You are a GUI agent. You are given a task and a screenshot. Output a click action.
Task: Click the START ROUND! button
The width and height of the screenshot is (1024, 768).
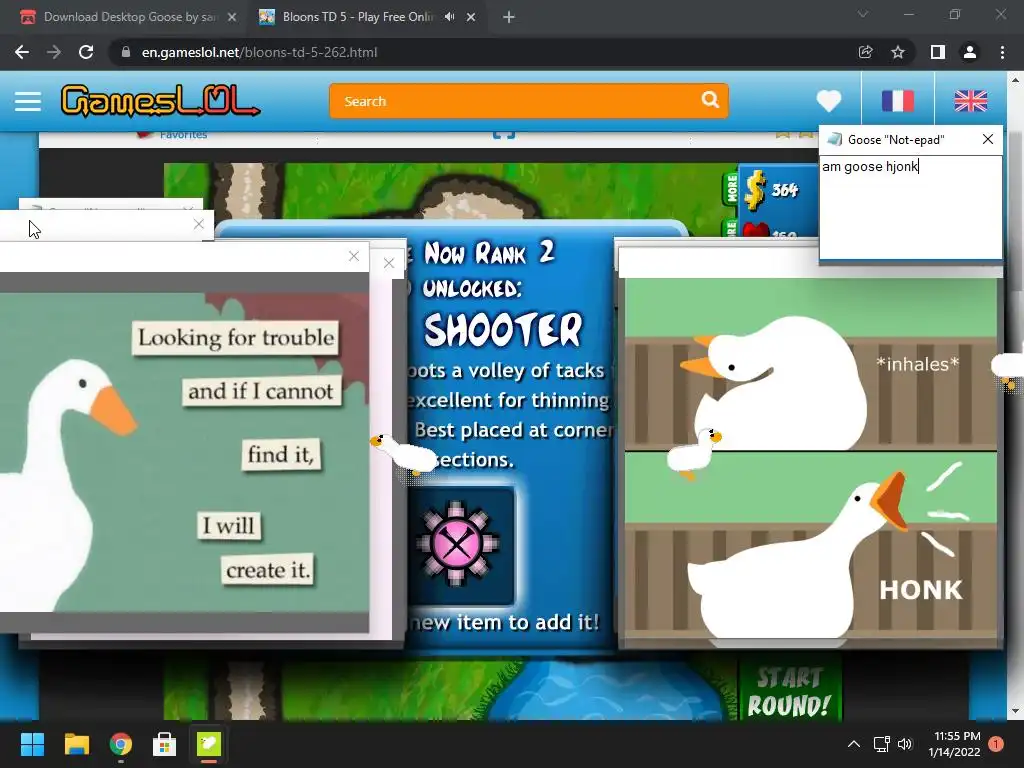pyautogui.click(x=788, y=692)
